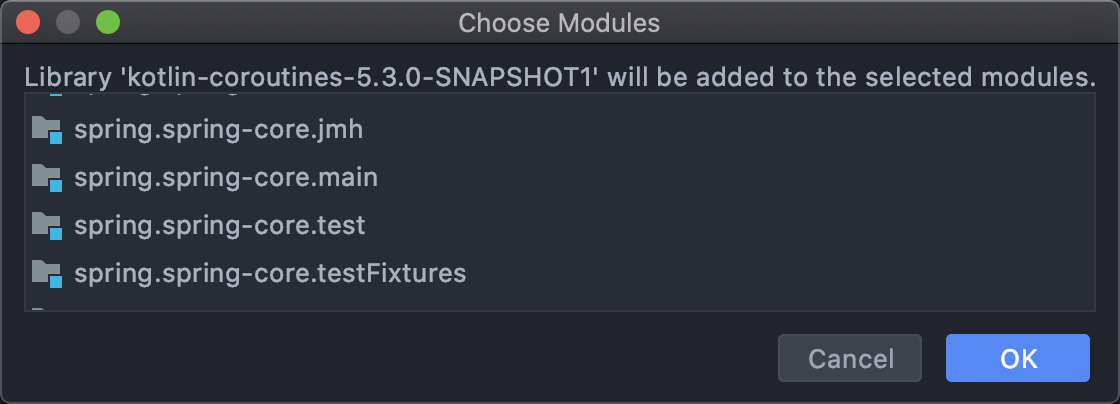Screen dimensions: 1120x404
Task: Choose the spring.spring-core.test module name
Action: pyautogui.click(x=220, y=226)
